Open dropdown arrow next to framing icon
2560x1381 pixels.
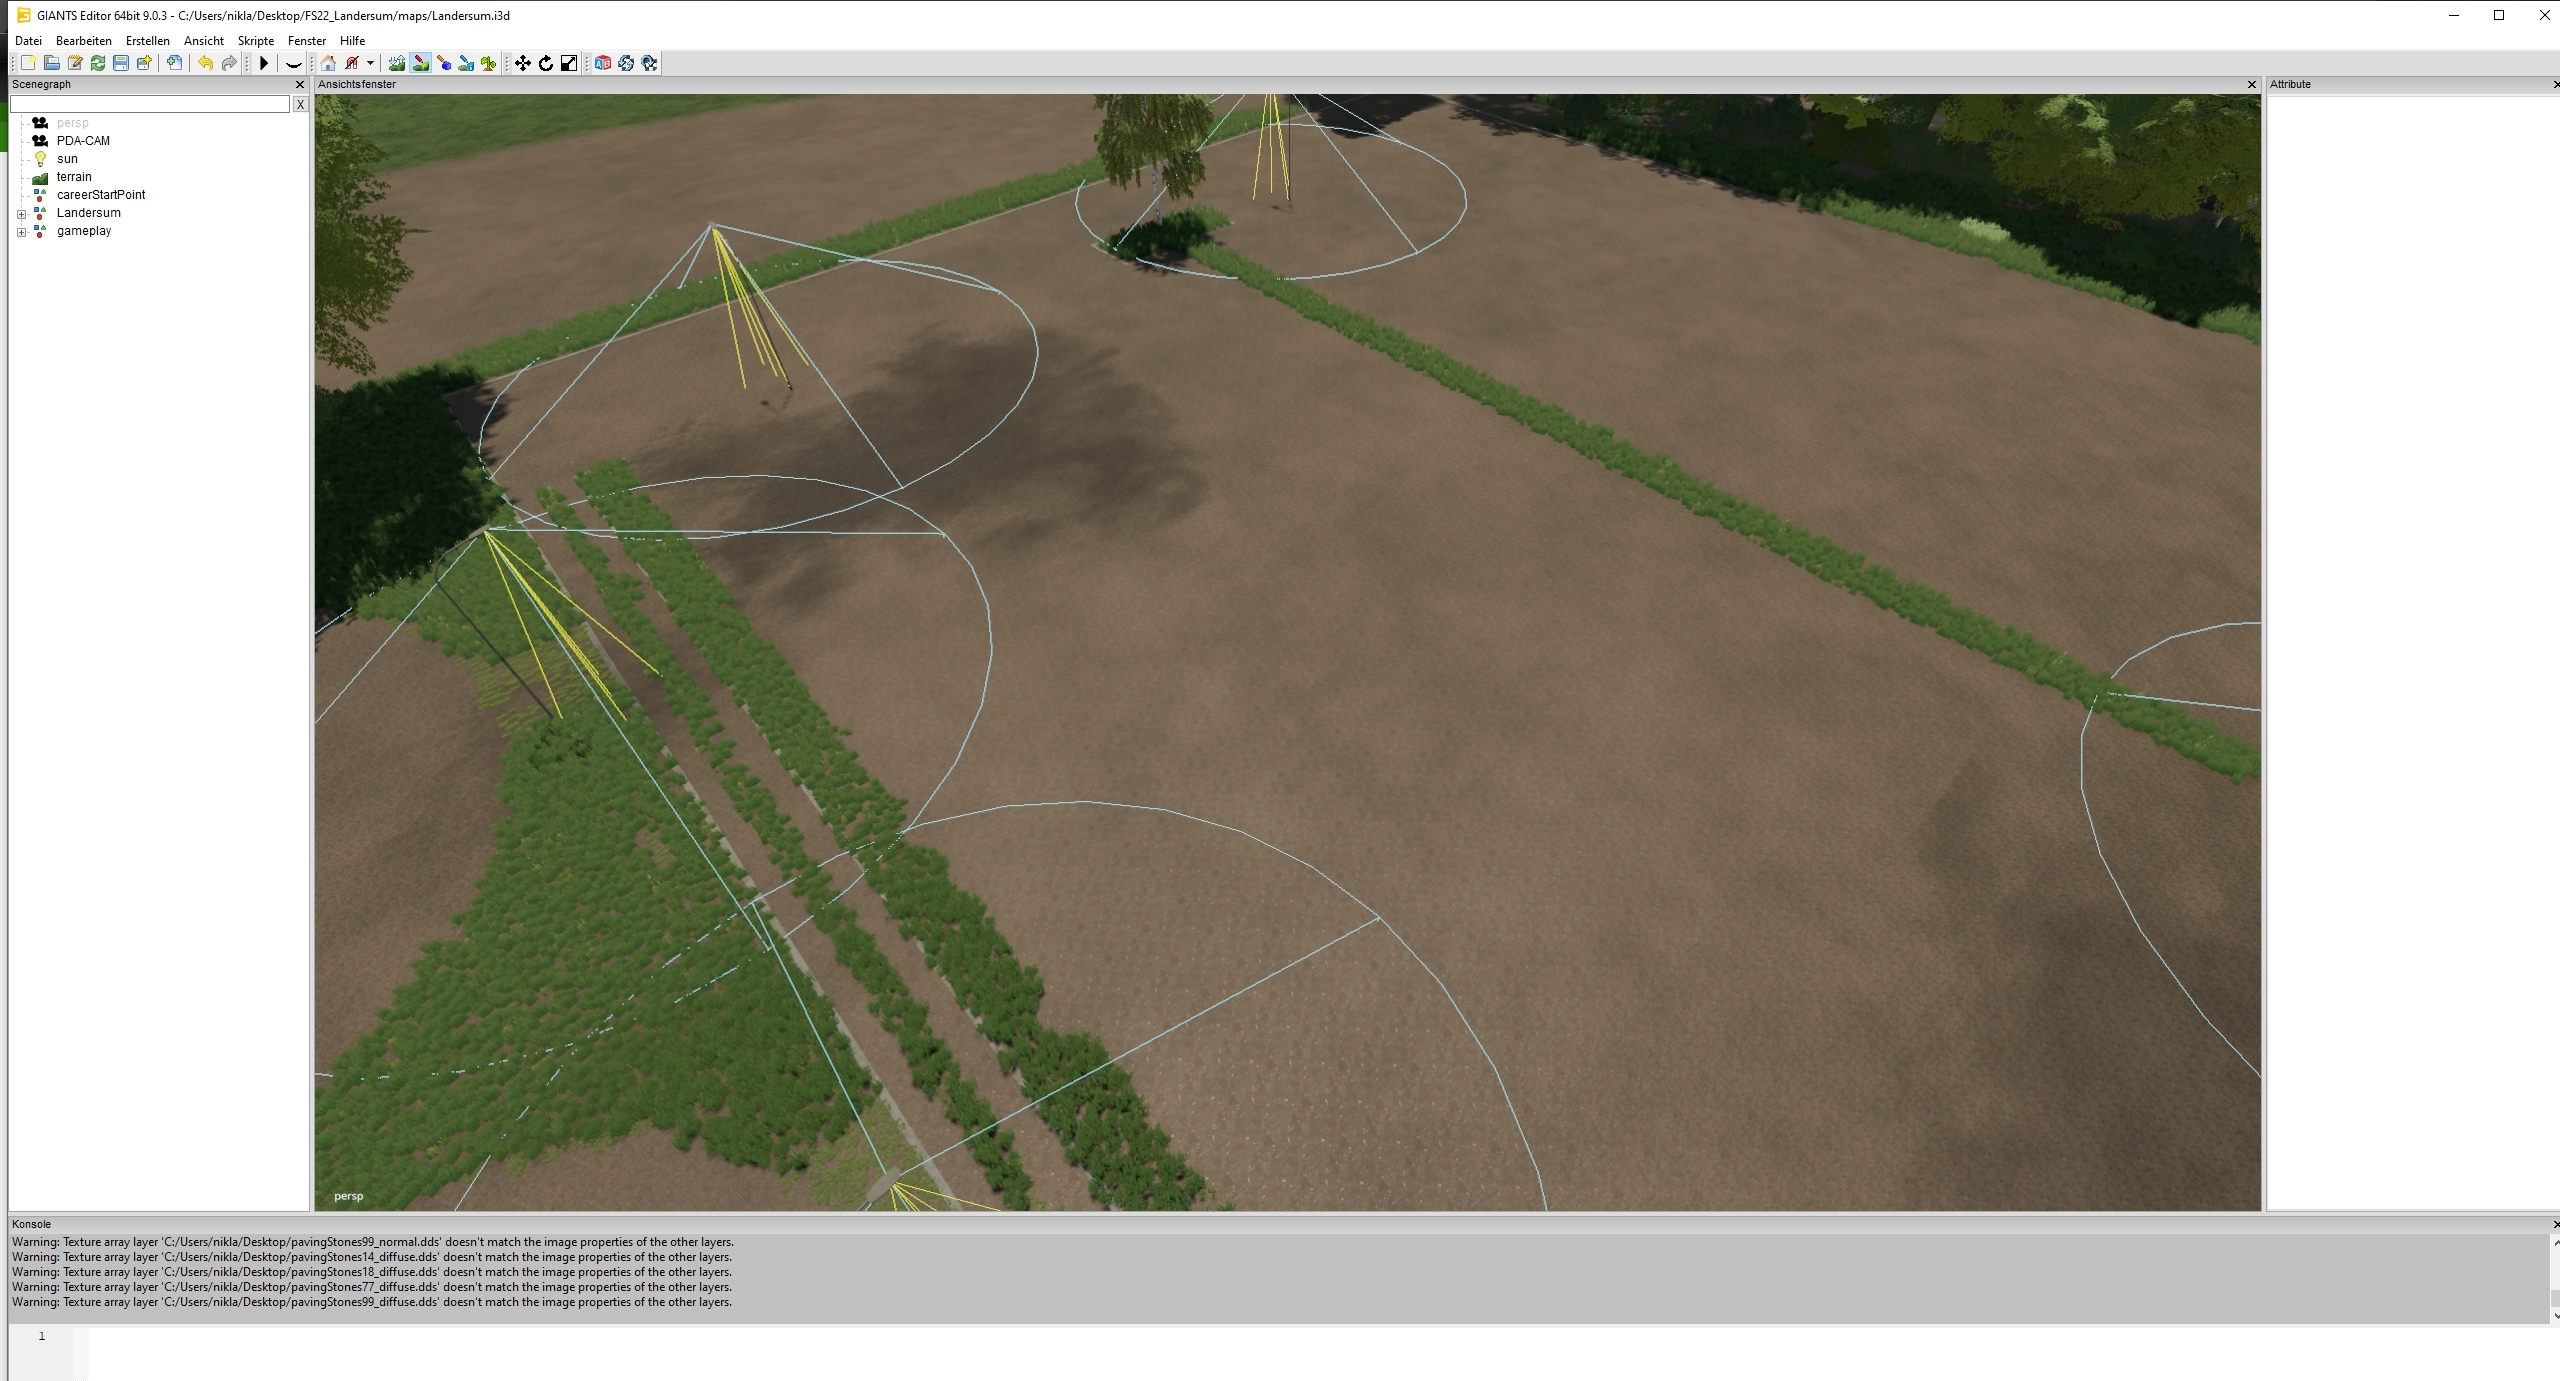[x=370, y=63]
